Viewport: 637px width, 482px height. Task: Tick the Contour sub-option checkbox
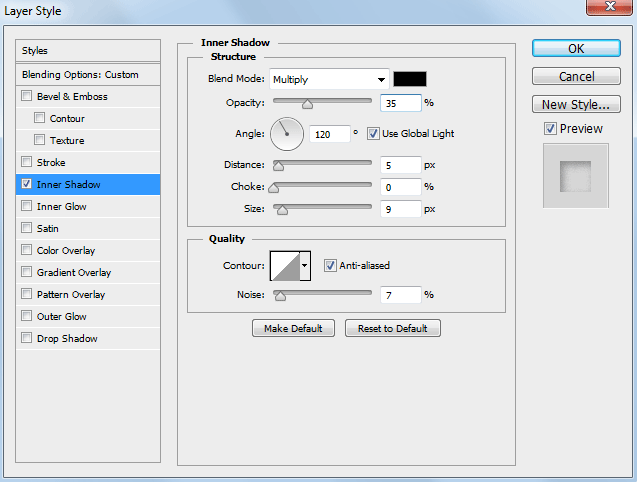click(x=39, y=118)
